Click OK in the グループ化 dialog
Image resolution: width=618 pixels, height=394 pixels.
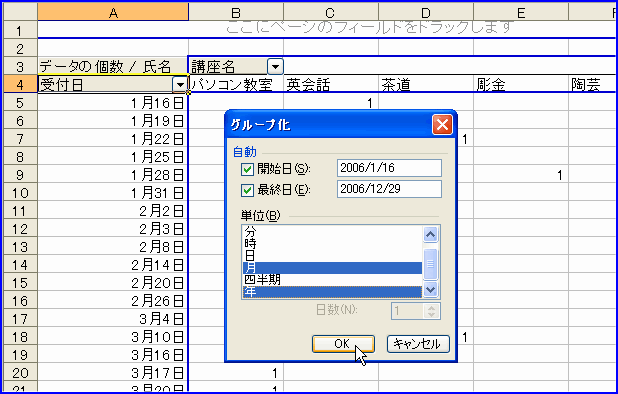(x=343, y=344)
